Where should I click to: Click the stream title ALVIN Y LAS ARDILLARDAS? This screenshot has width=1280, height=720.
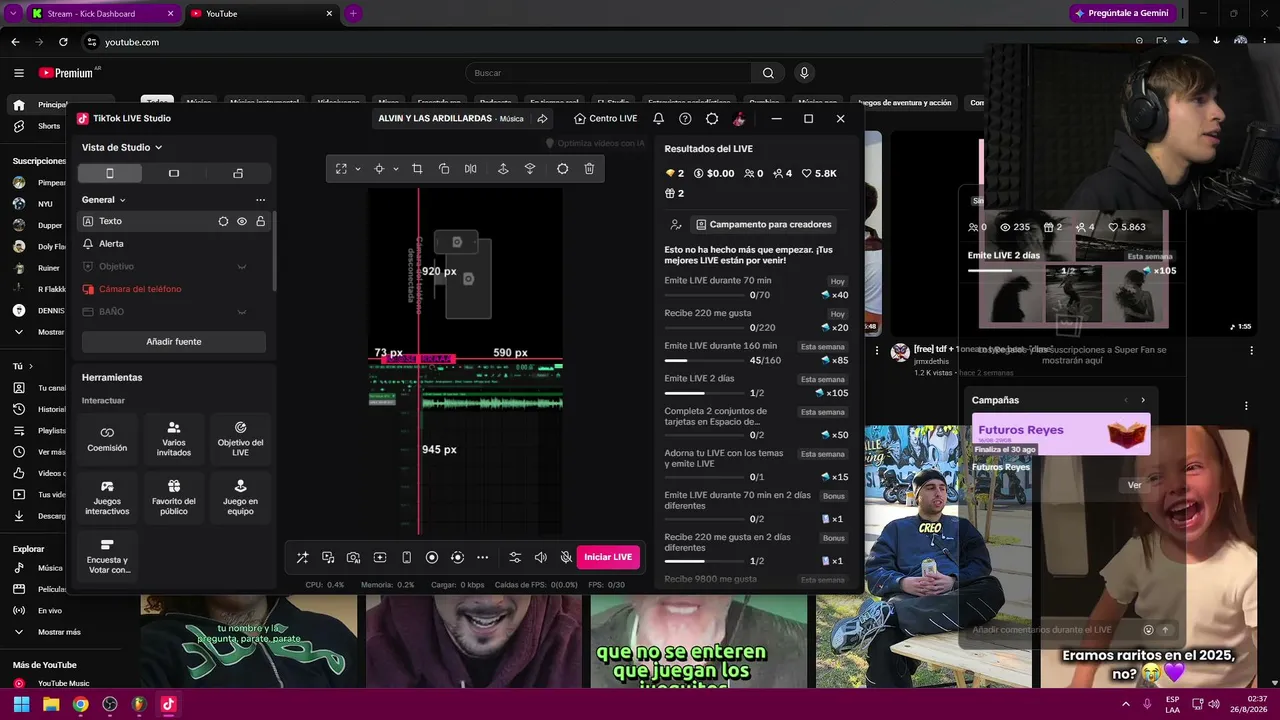pos(435,118)
